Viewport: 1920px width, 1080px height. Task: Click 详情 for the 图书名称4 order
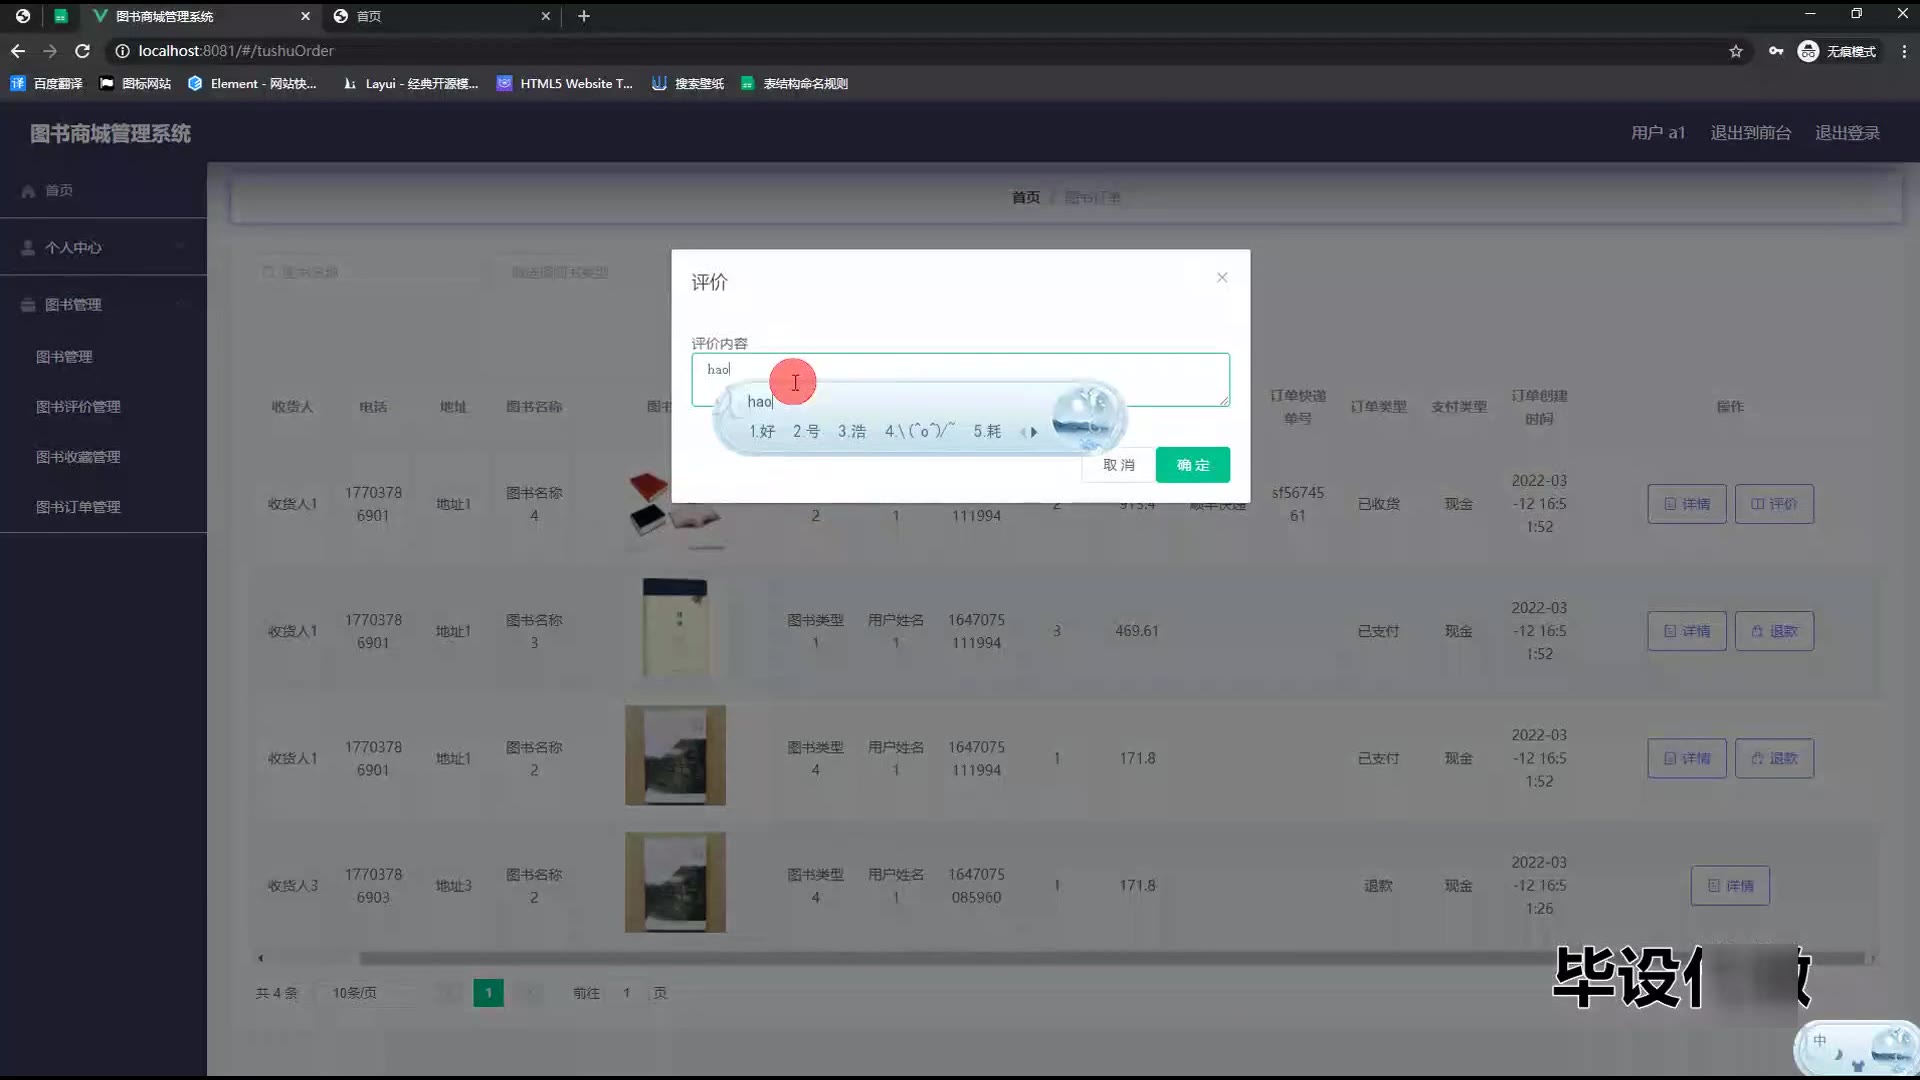[x=1686, y=504]
